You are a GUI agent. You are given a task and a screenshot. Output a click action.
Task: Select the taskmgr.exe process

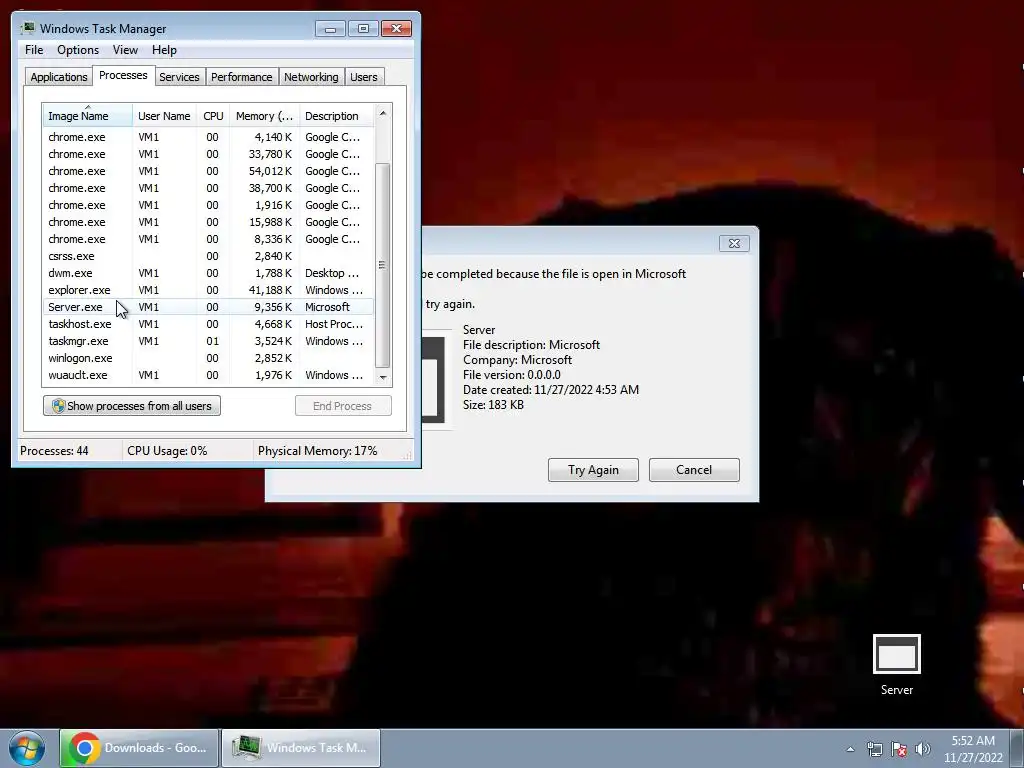click(x=208, y=341)
